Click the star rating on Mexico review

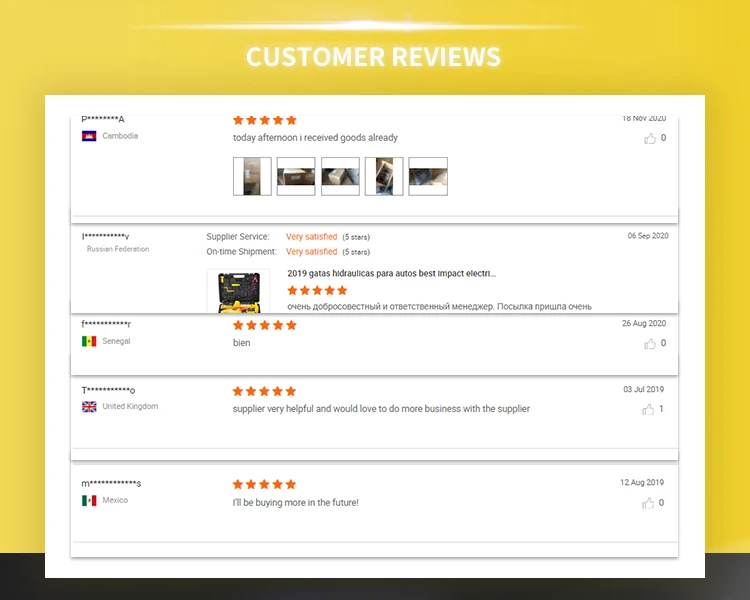pos(265,485)
